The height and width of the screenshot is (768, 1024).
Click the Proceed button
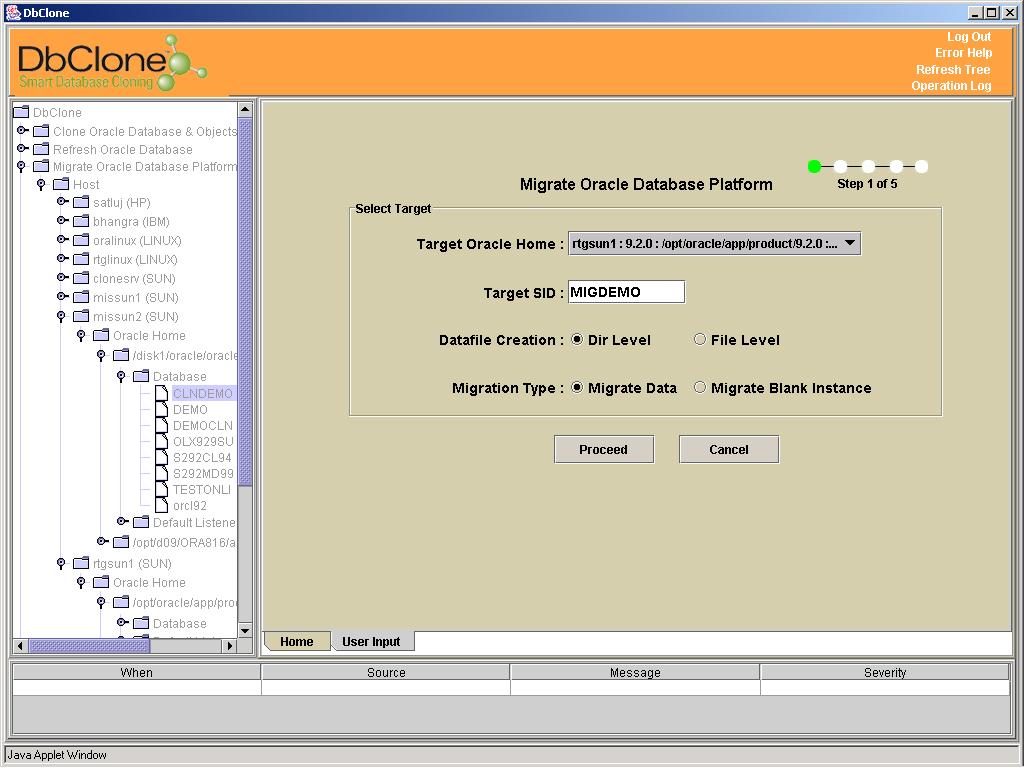point(603,449)
